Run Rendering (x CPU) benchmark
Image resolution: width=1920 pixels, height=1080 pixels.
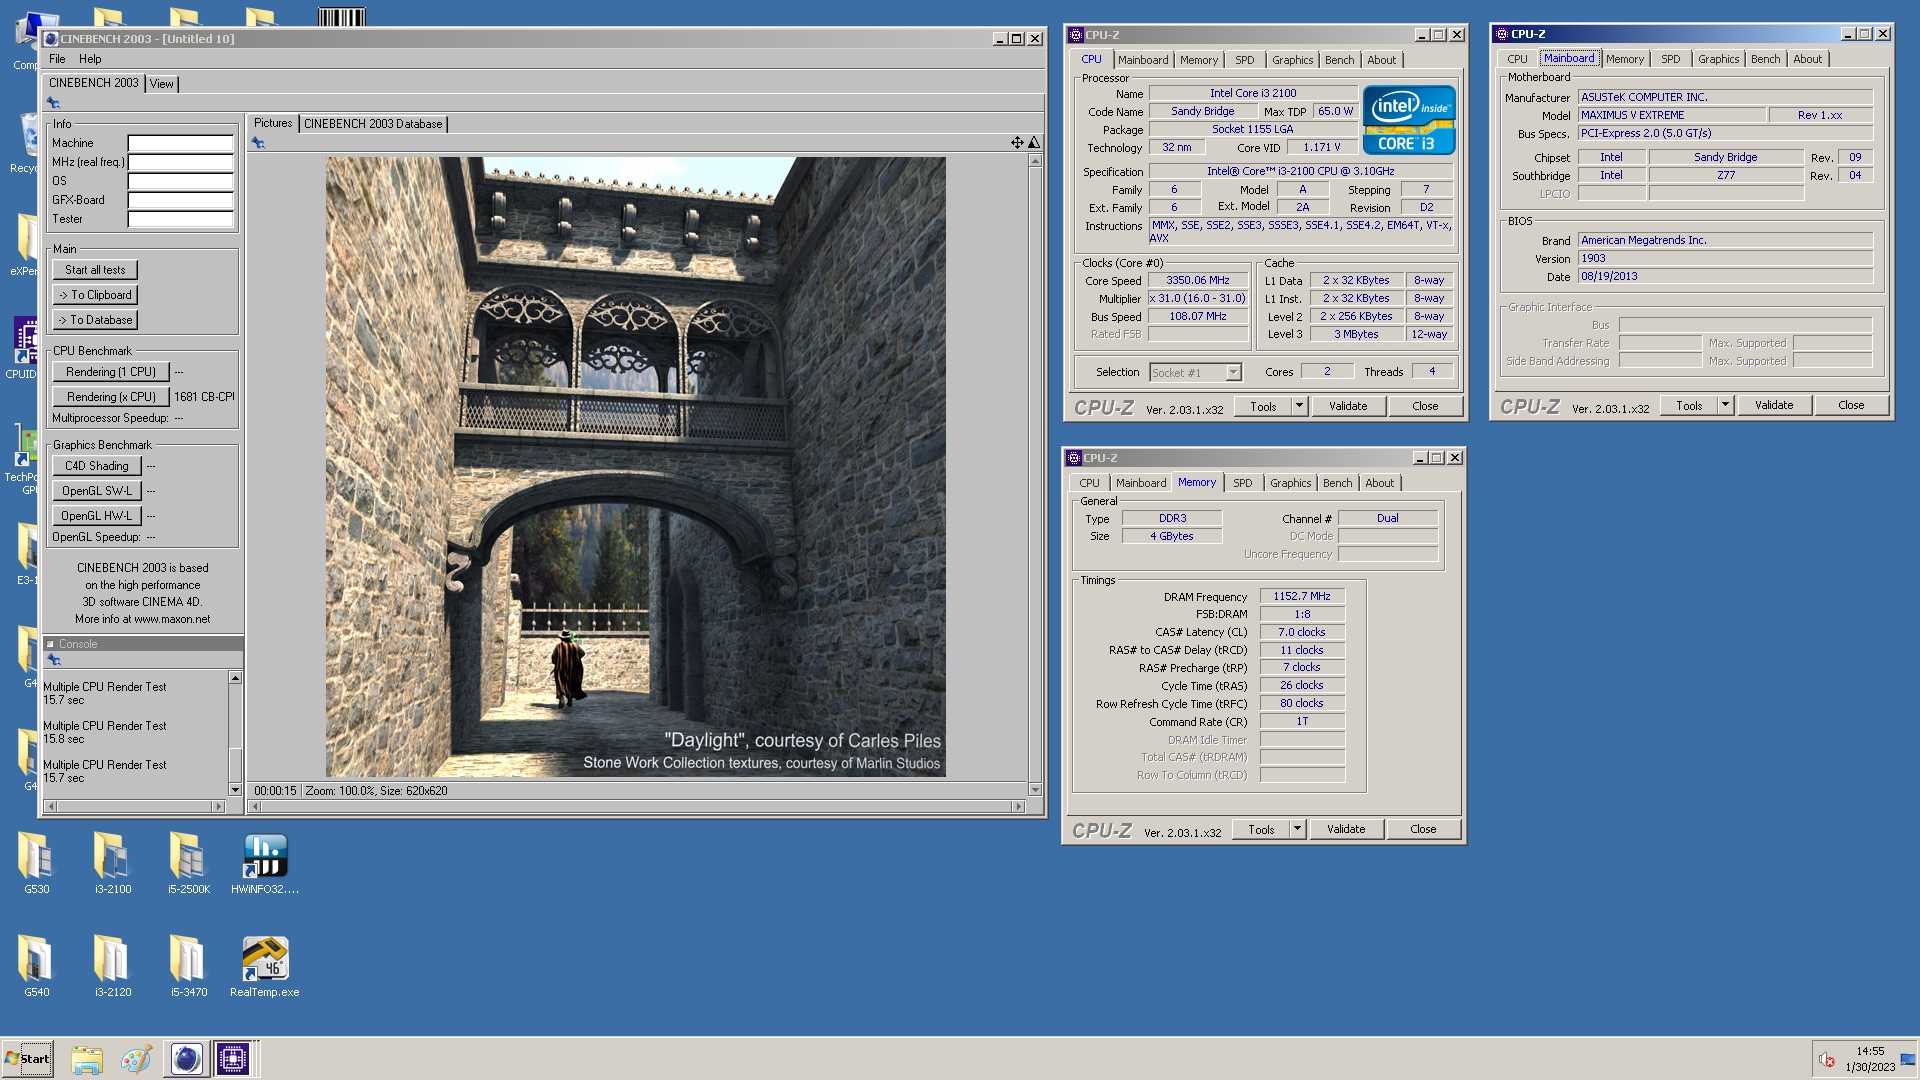click(x=111, y=397)
